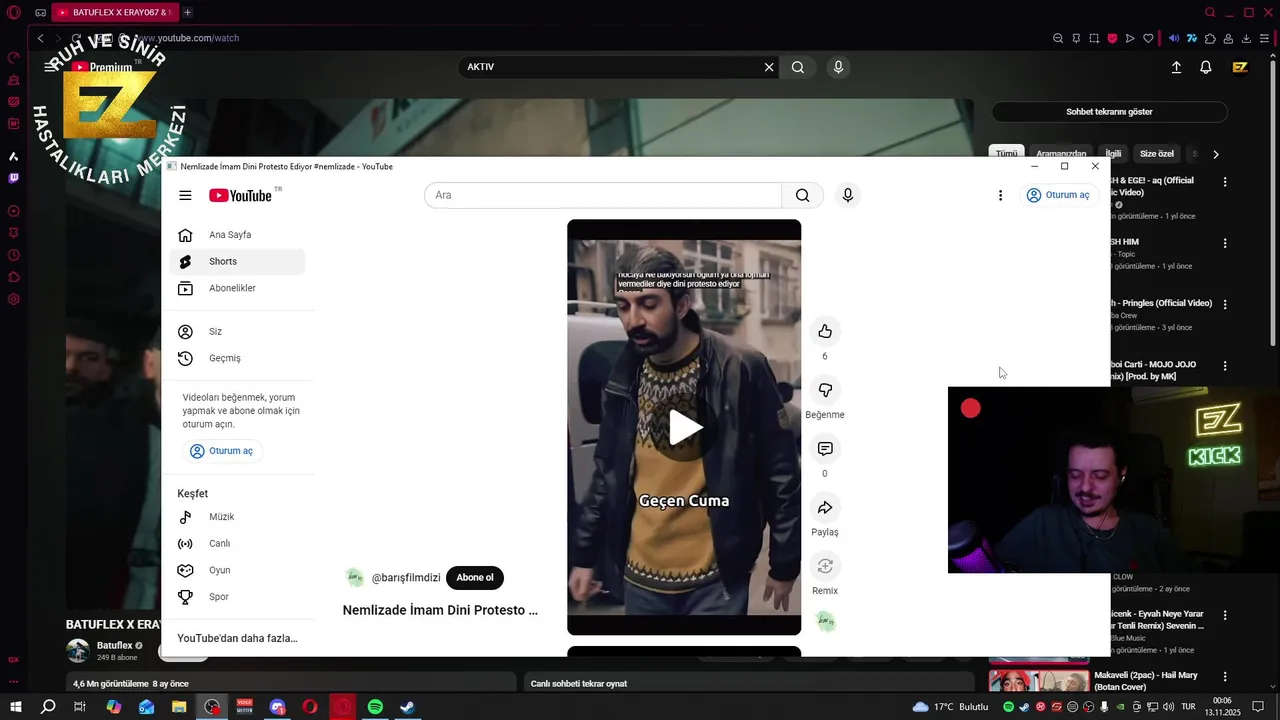The width and height of the screenshot is (1280, 720).
Task: Expand more filter chips with right chevron
Action: 1215,154
